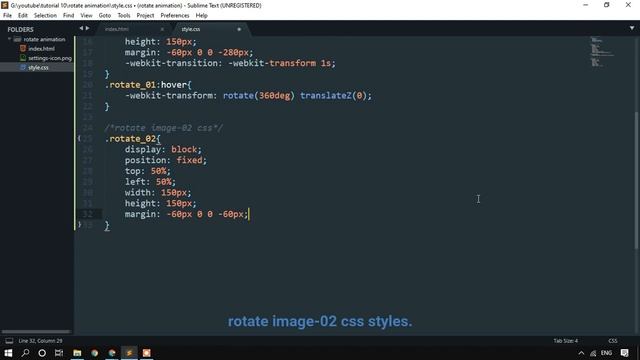Screen dimensions: 640x360
Task: Change the CSS syntax selector
Action: 612,340
